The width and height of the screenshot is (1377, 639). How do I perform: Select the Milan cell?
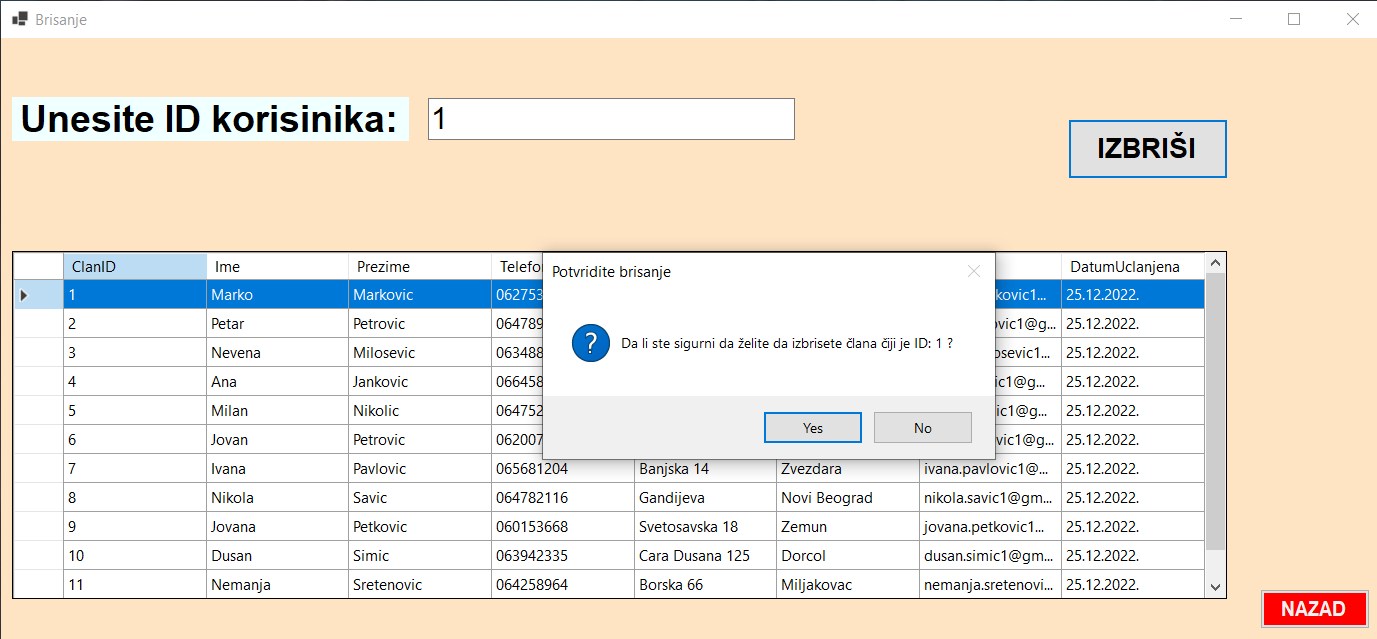[277, 411]
